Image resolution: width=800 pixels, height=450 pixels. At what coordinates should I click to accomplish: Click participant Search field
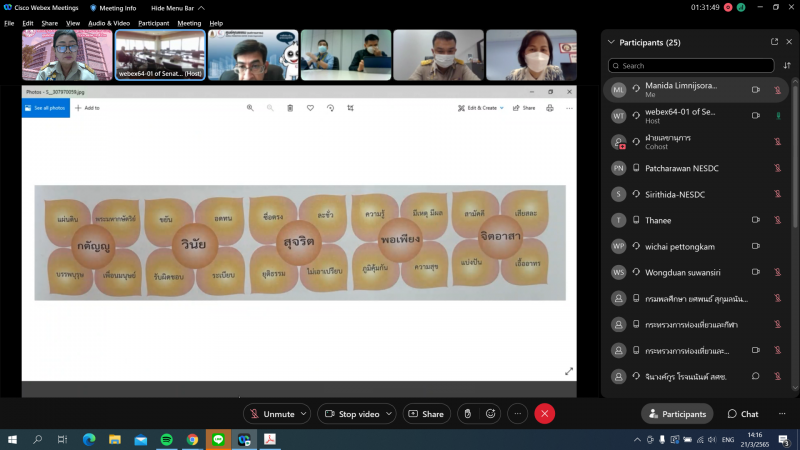691,65
